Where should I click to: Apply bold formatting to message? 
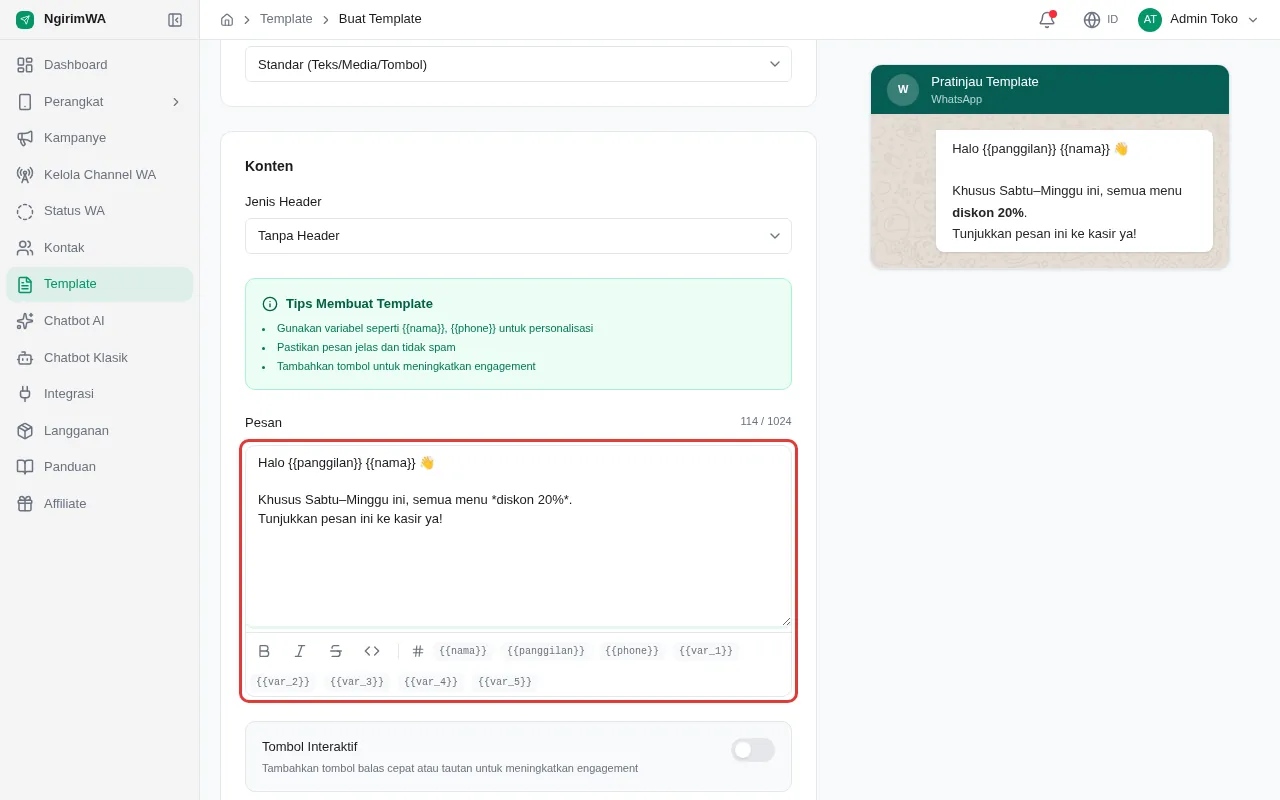(264, 651)
